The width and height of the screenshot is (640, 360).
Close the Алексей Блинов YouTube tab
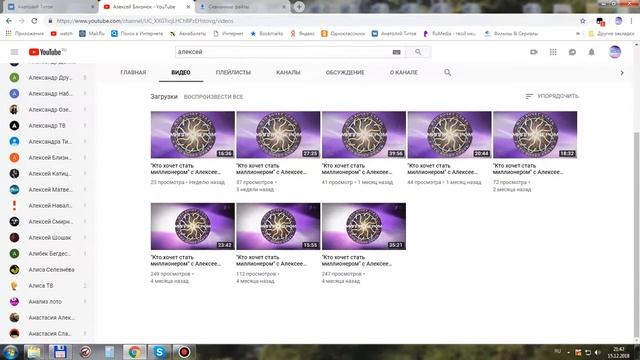click(x=189, y=7)
